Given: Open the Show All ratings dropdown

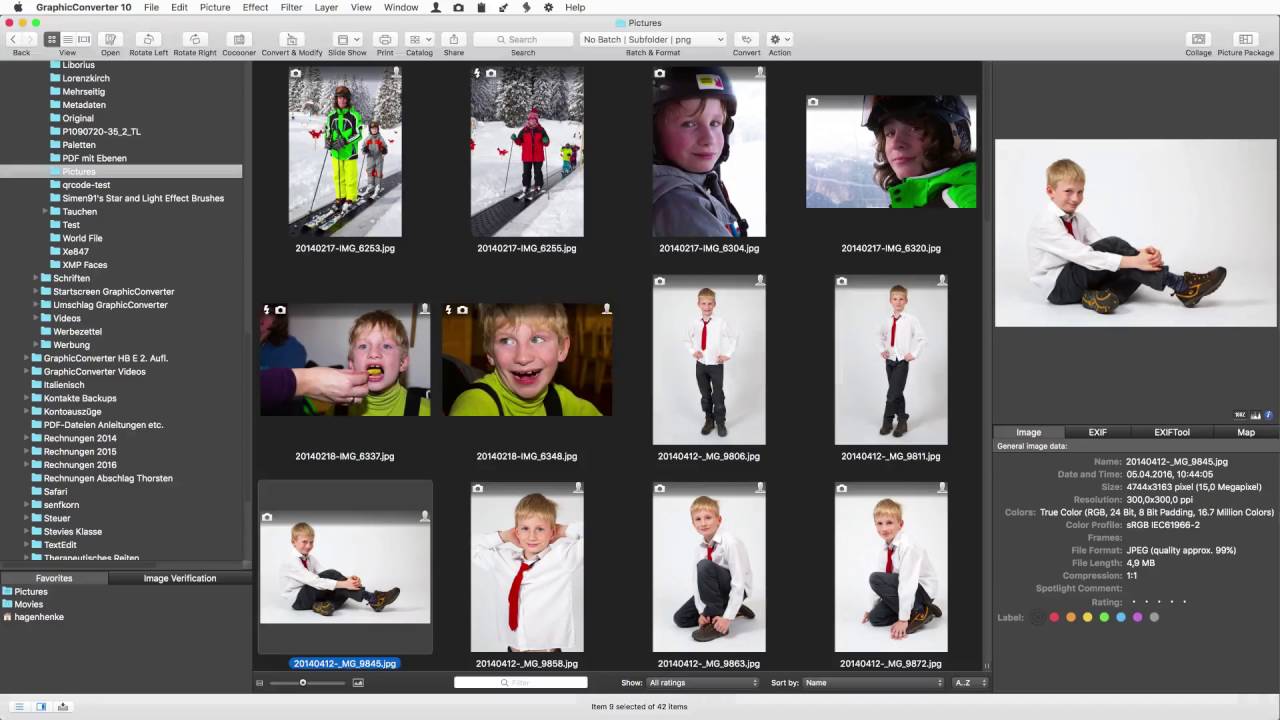Looking at the screenshot, I should [x=703, y=683].
